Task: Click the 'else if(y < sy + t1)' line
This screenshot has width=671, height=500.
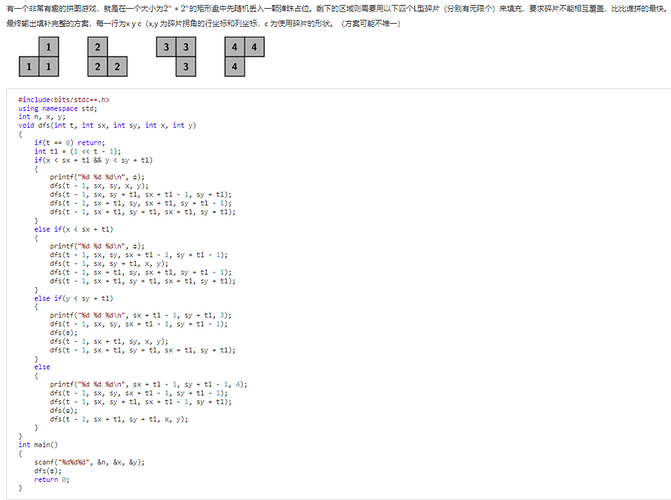Action: (74, 298)
